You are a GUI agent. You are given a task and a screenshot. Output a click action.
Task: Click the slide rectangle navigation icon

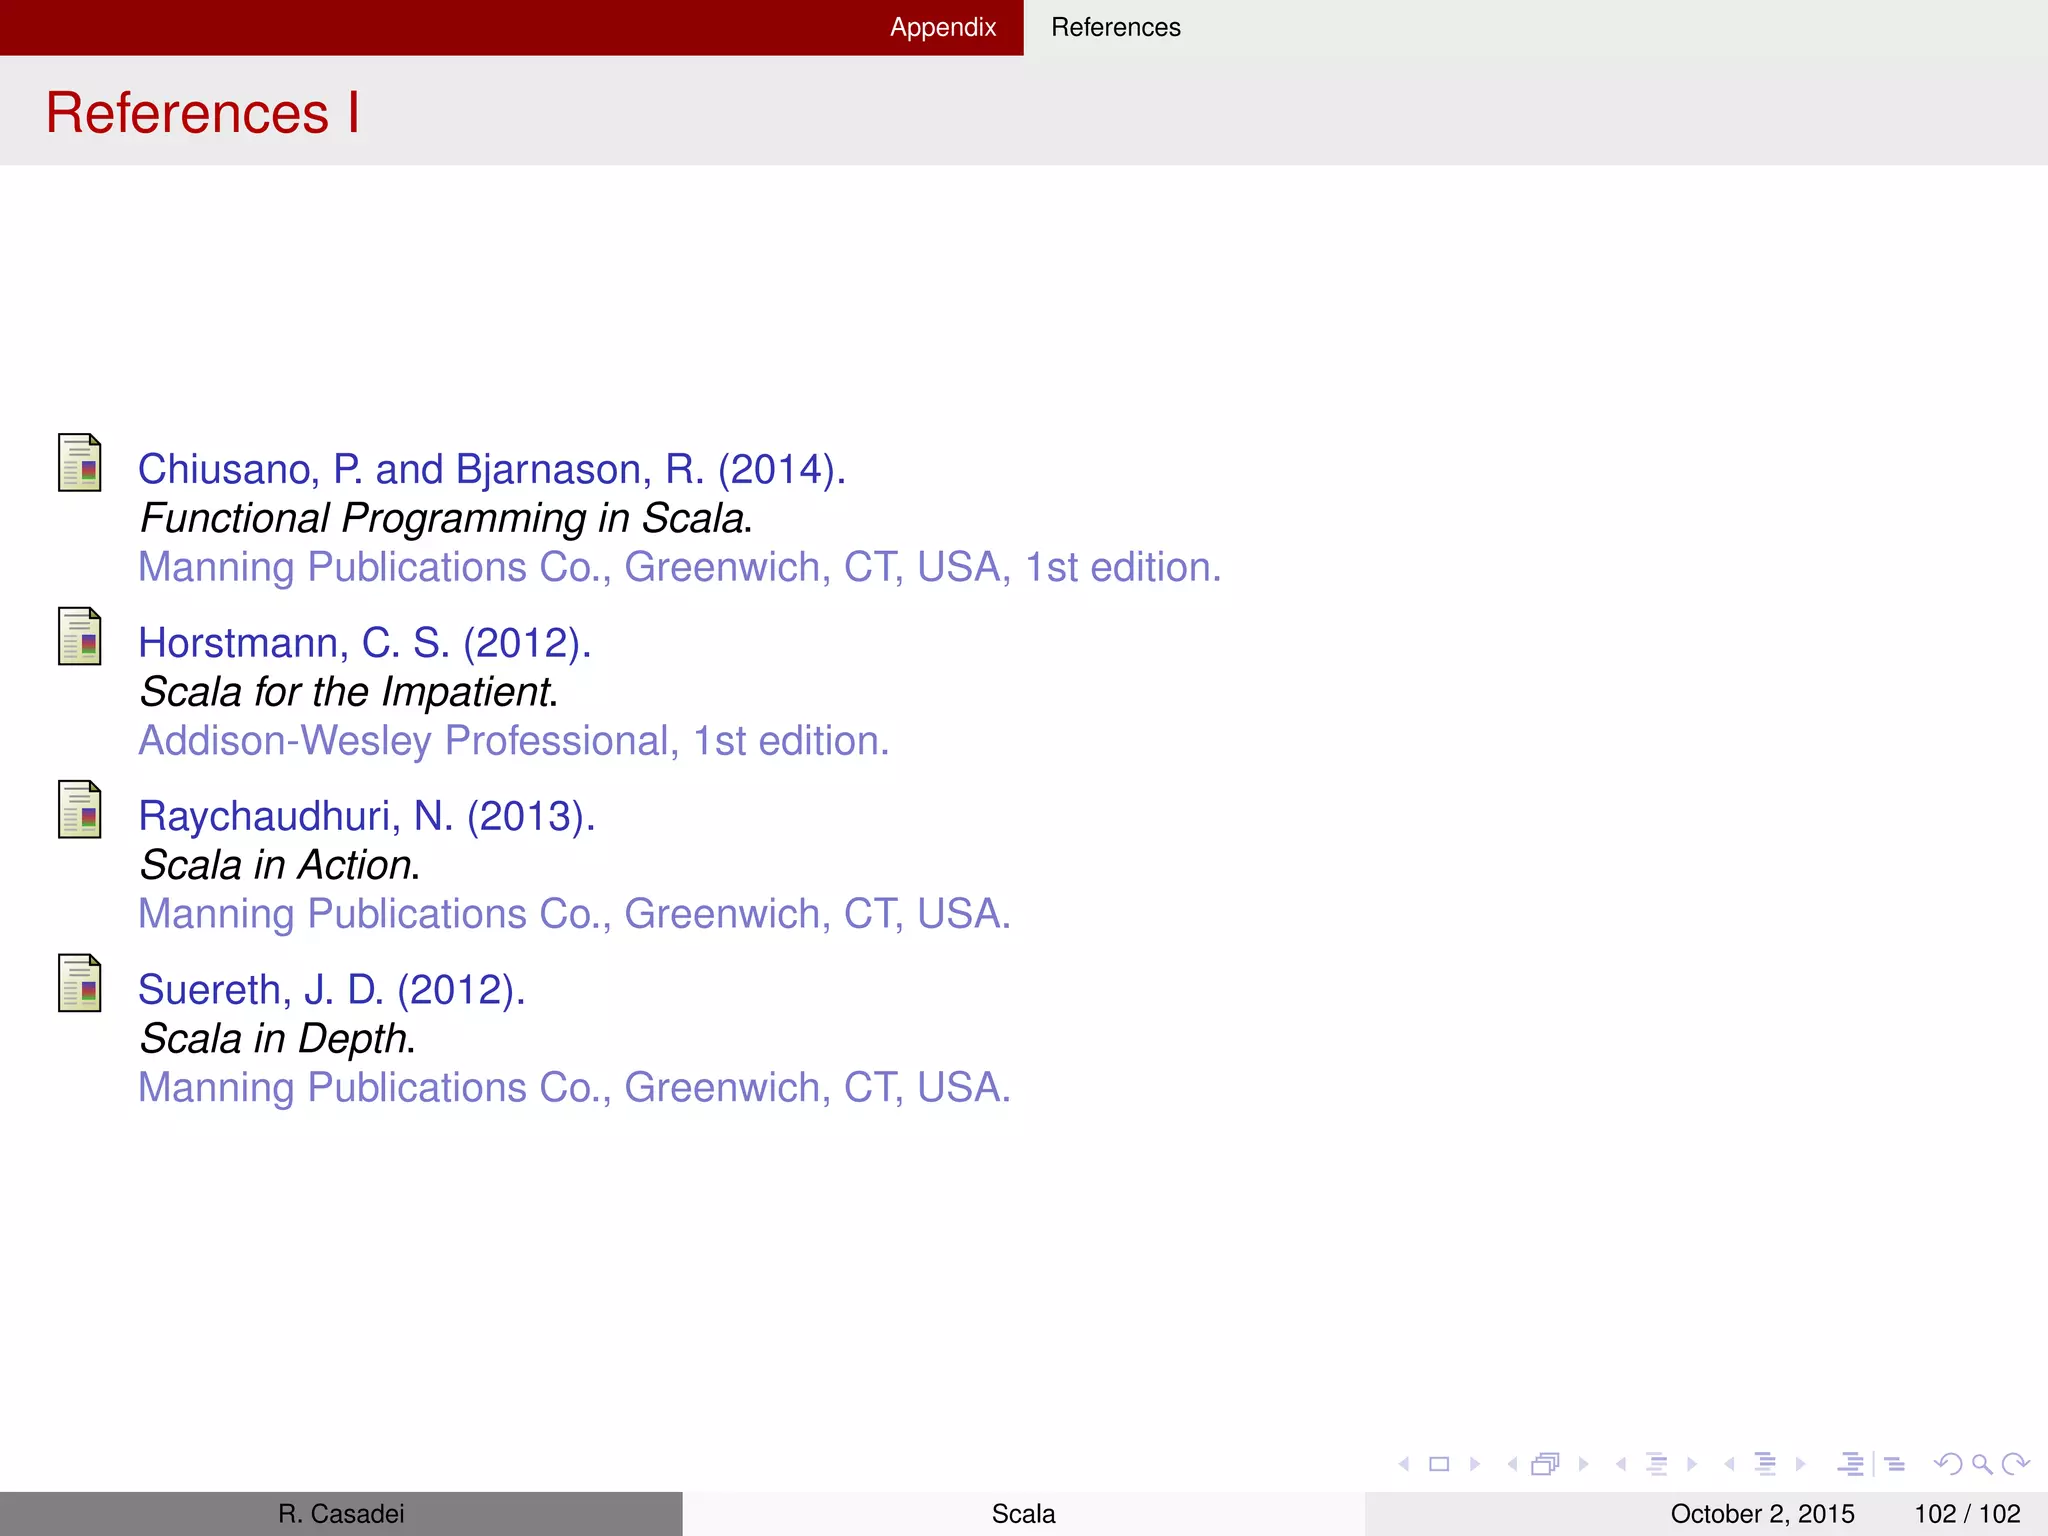(x=1439, y=1464)
